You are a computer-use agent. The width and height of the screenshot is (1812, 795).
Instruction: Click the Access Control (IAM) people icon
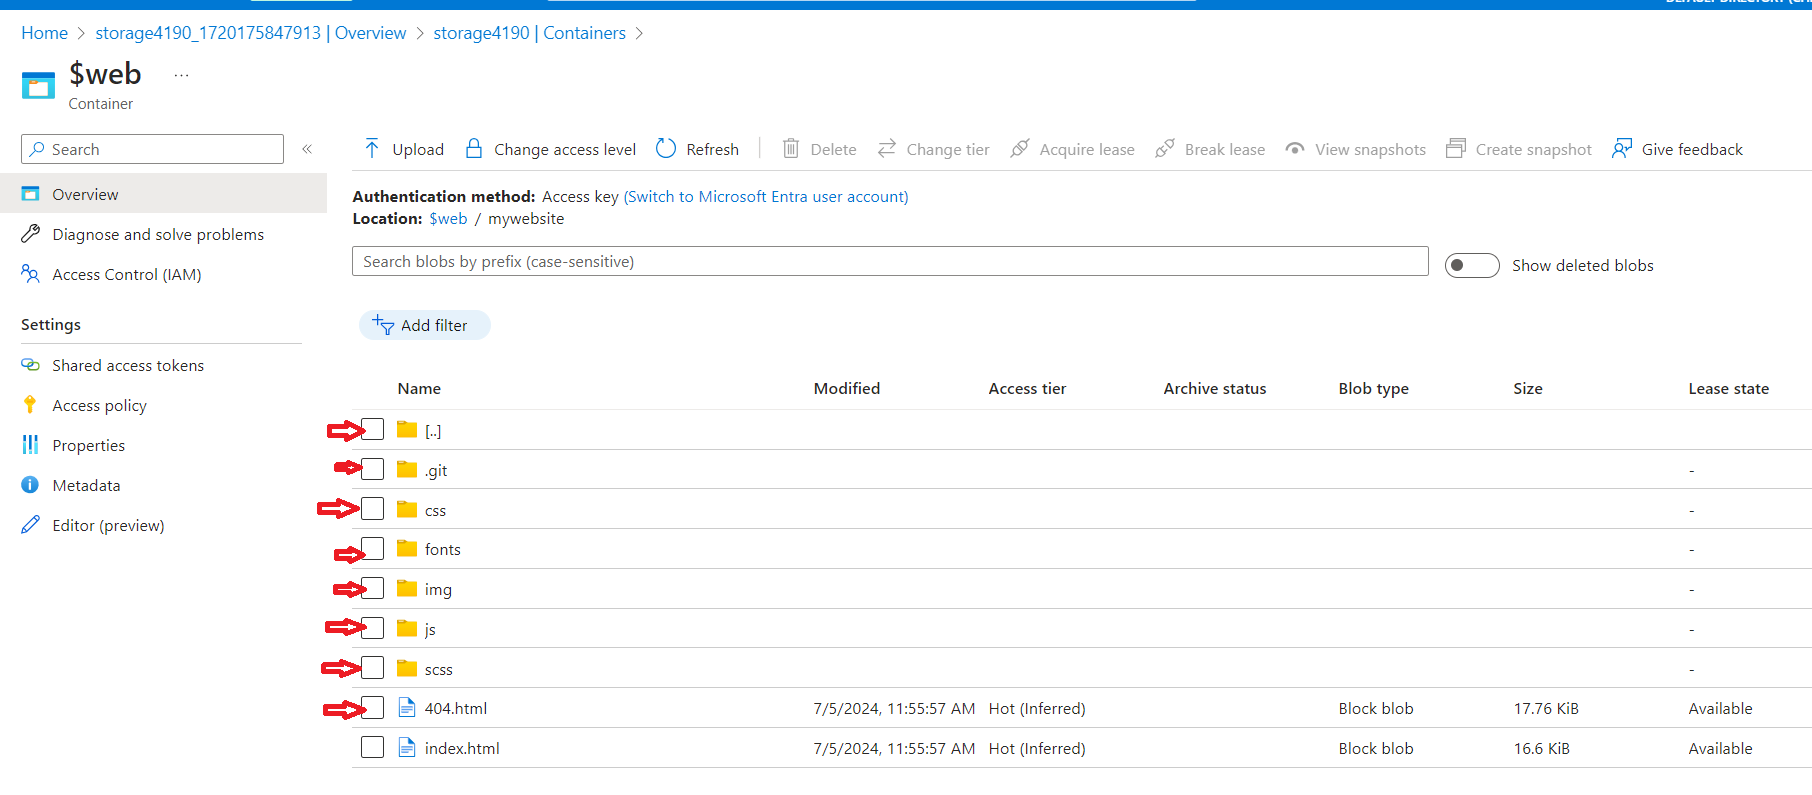point(31,274)
